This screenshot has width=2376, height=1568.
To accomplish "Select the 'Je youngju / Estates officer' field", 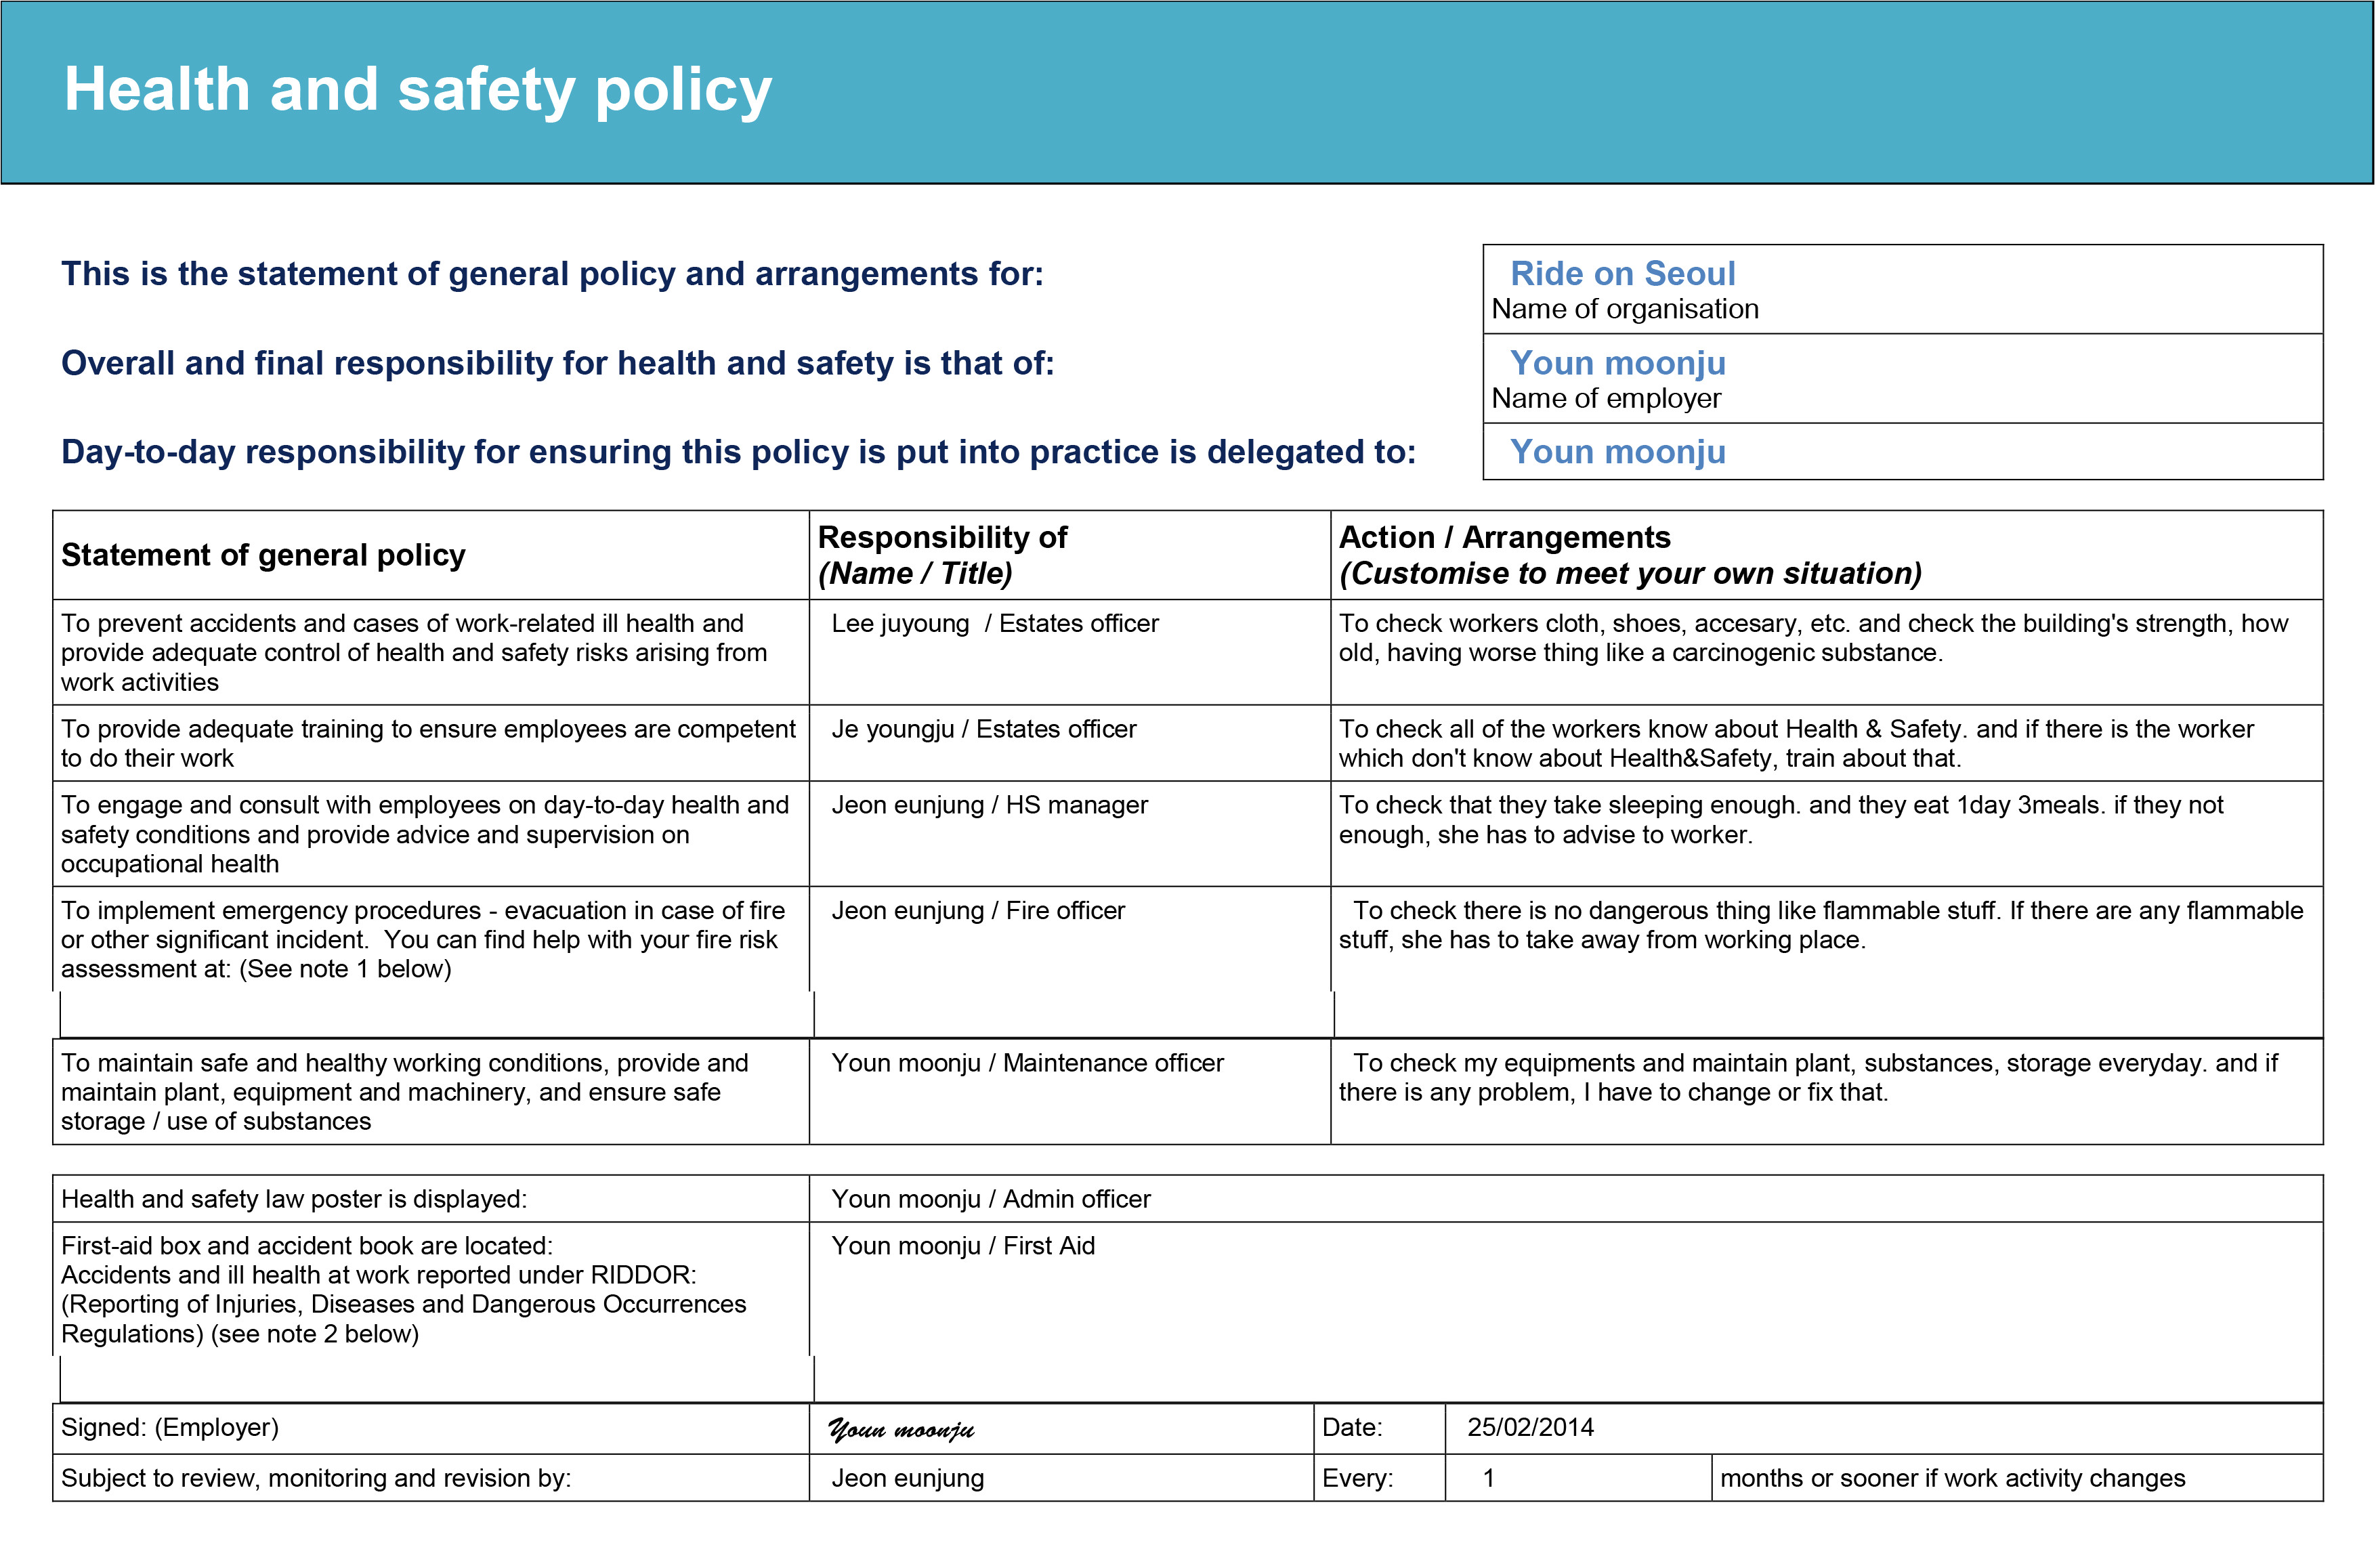I will pos(984,729).
